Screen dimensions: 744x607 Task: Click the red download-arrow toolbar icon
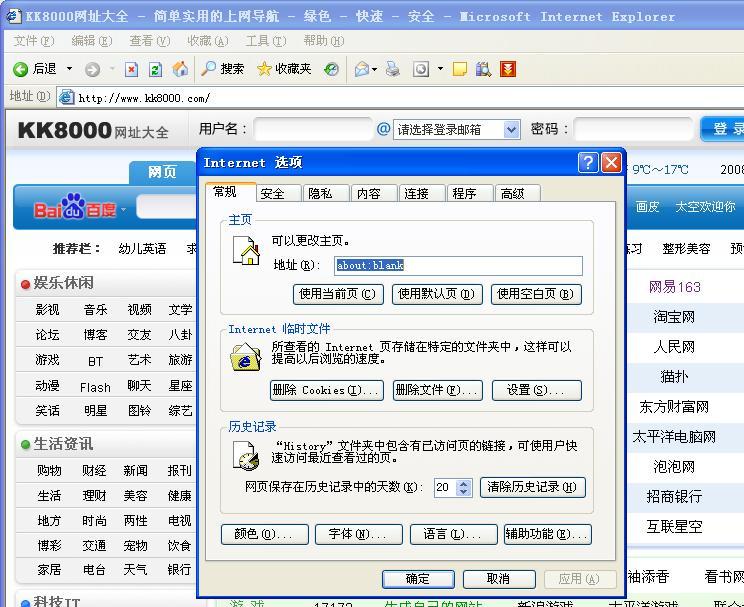click(508, 69)
